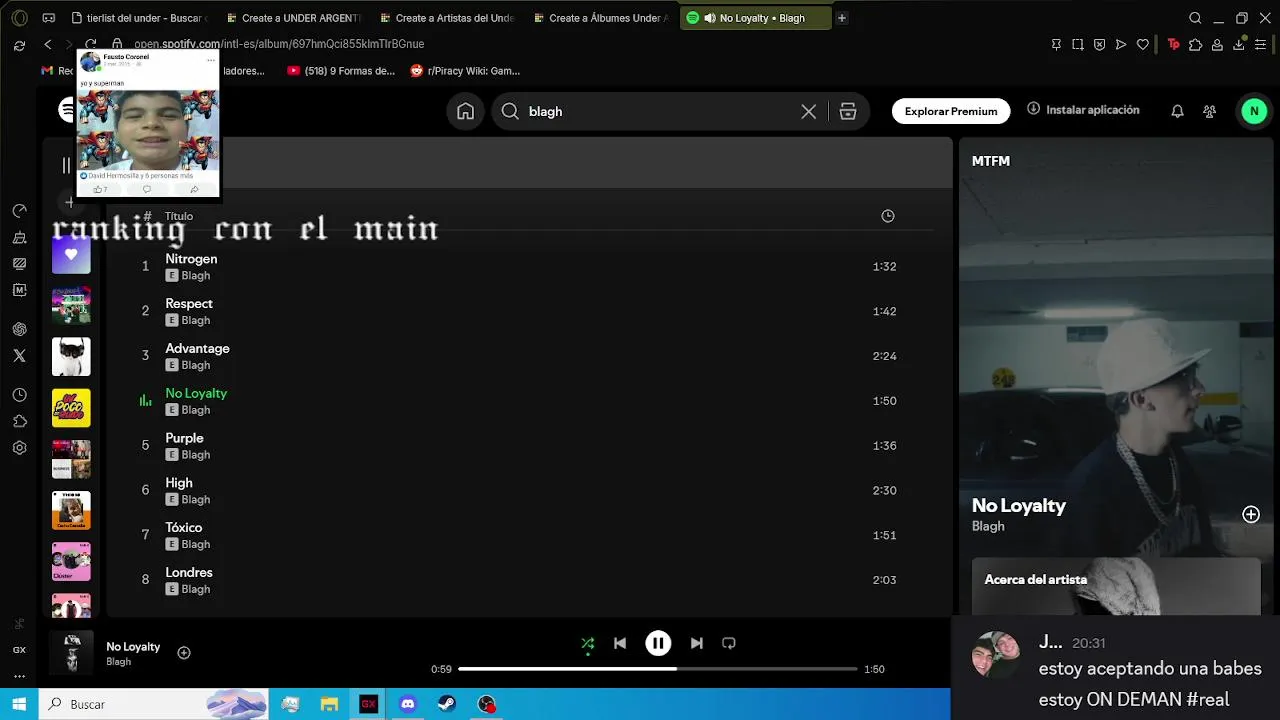Open the Opera menu logo

coord(19,18)
